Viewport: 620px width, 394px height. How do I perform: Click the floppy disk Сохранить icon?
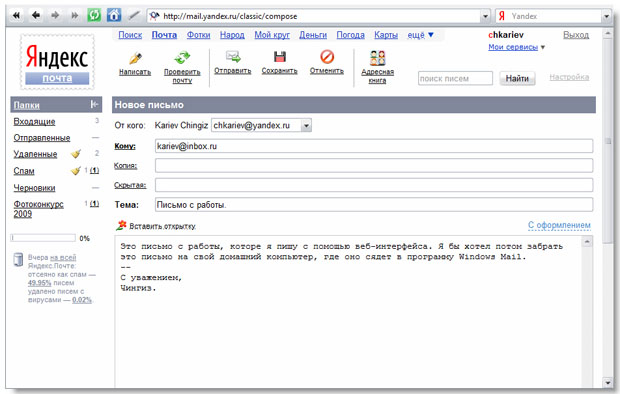pyautogui.click(x=280, y=57)
